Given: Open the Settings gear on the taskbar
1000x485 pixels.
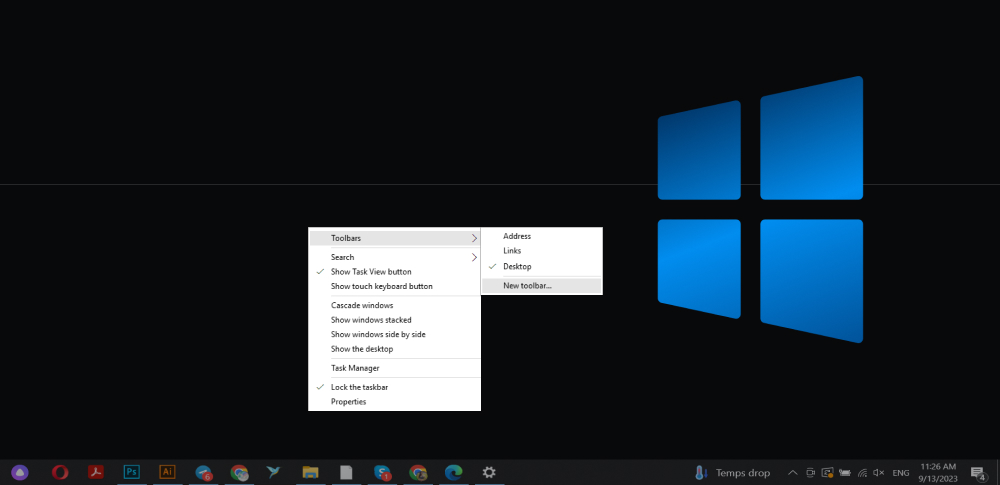Looking at the screenshot, I should (489, 472).
